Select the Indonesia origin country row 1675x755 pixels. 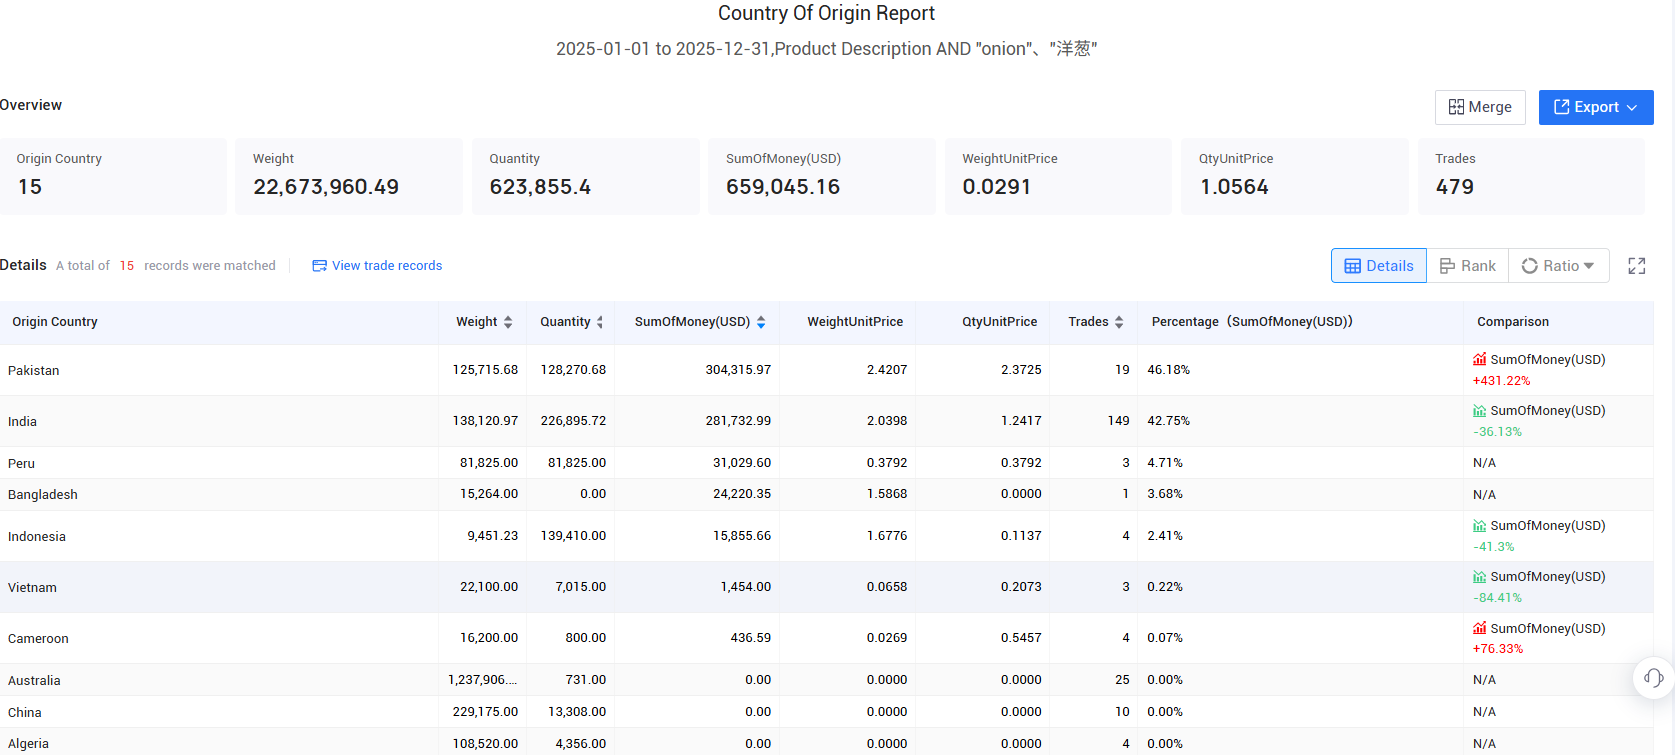[826, 536]
